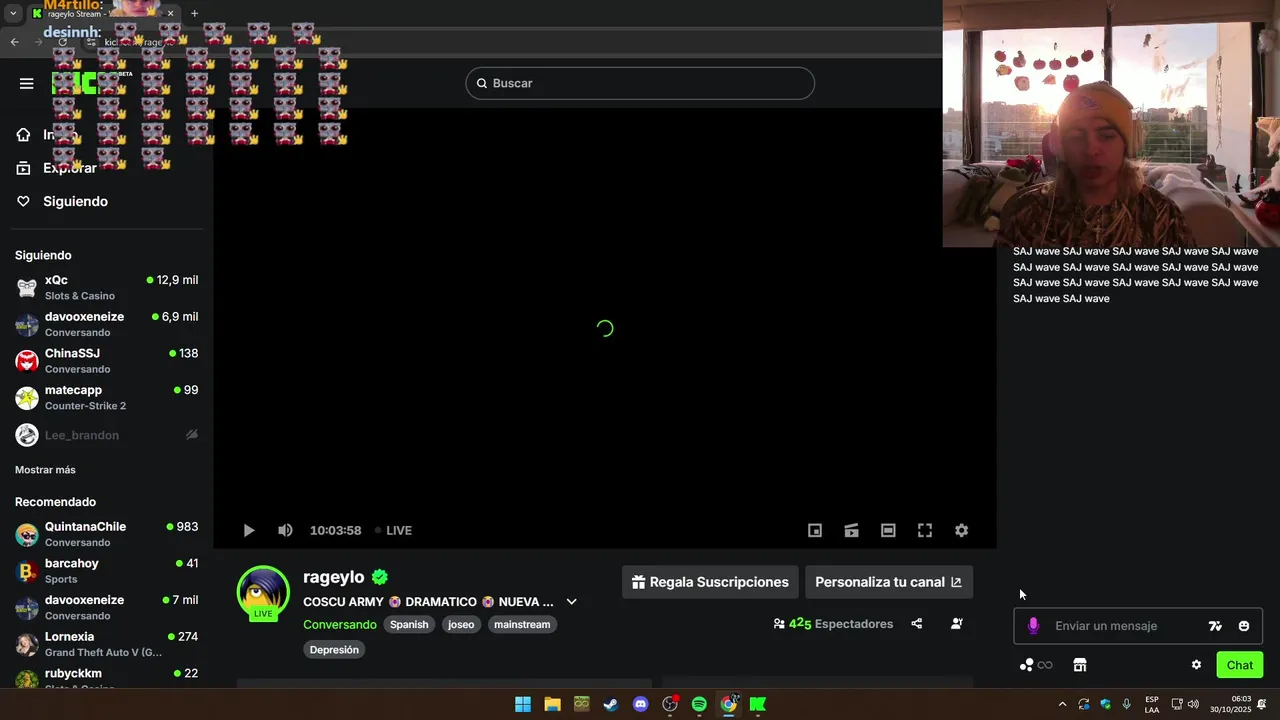Viewport: 1280px width, 720px height.
Task: Open barcahoy Sports channel
Action: click(x=106, y=571)
